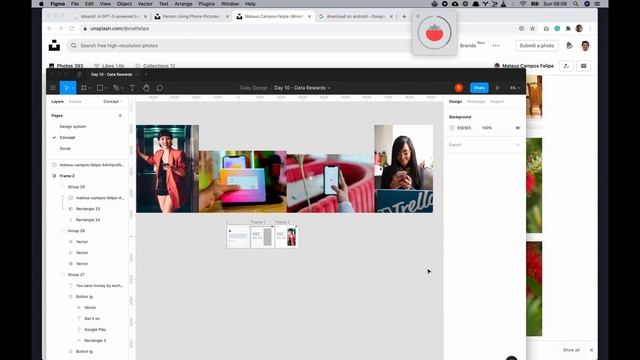Open shape tools dropdown arrow
The width and height of the screenshot is (640, 360).
click(x=106, y=88)
